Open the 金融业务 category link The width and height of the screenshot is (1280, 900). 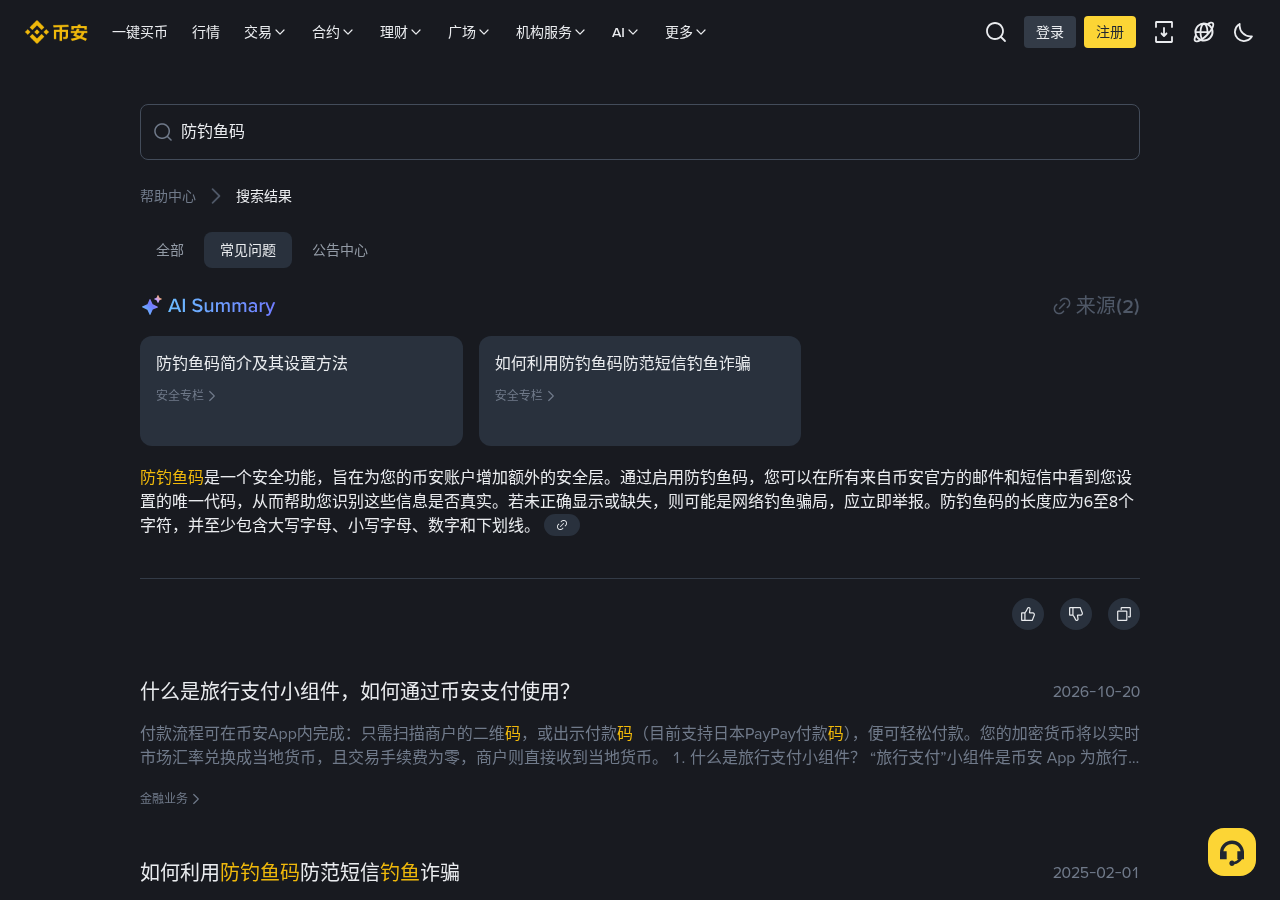[170, 798]
